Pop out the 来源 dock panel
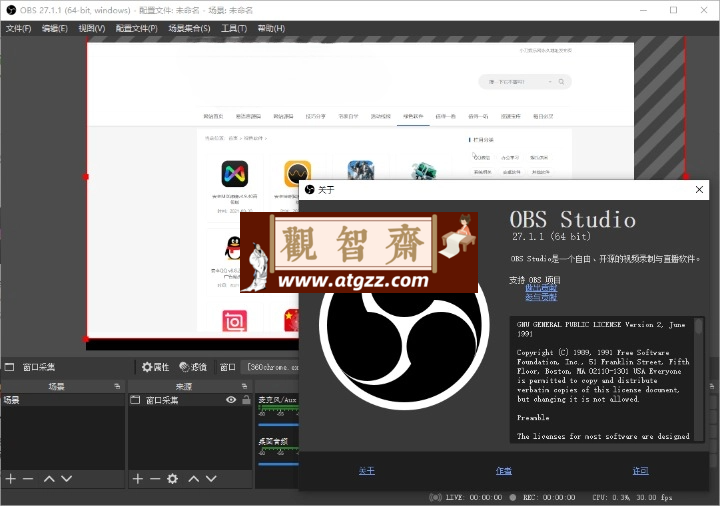720x506 pixels. coord(244,386)
